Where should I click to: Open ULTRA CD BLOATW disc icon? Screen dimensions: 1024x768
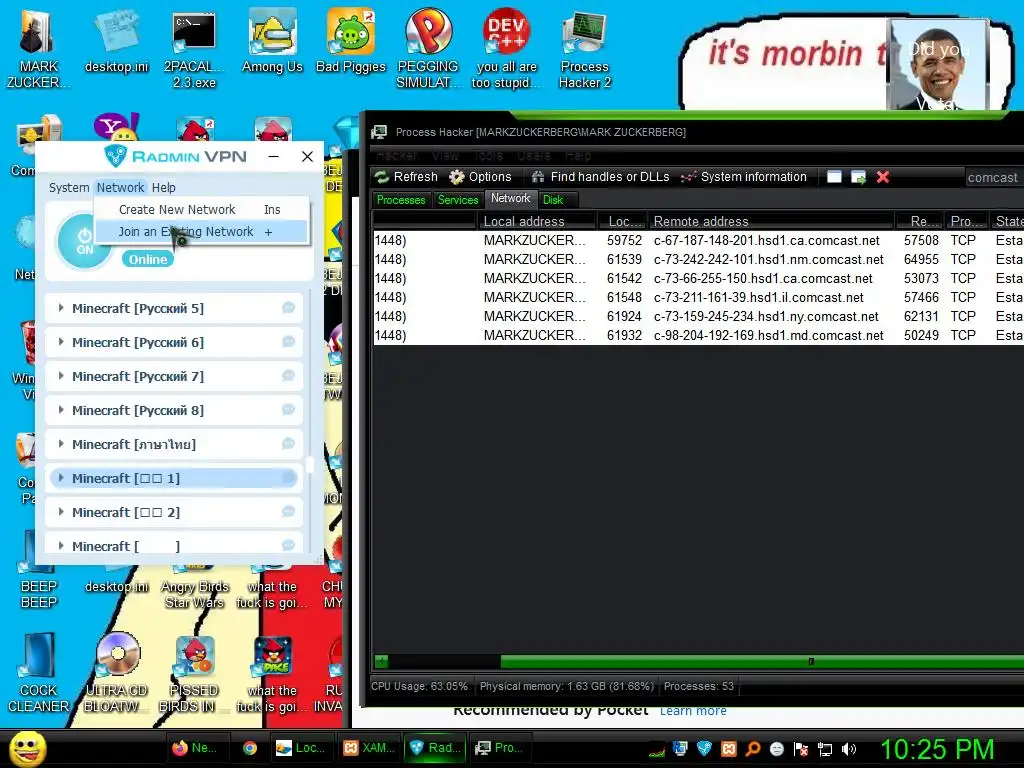(x=116, y=673)
